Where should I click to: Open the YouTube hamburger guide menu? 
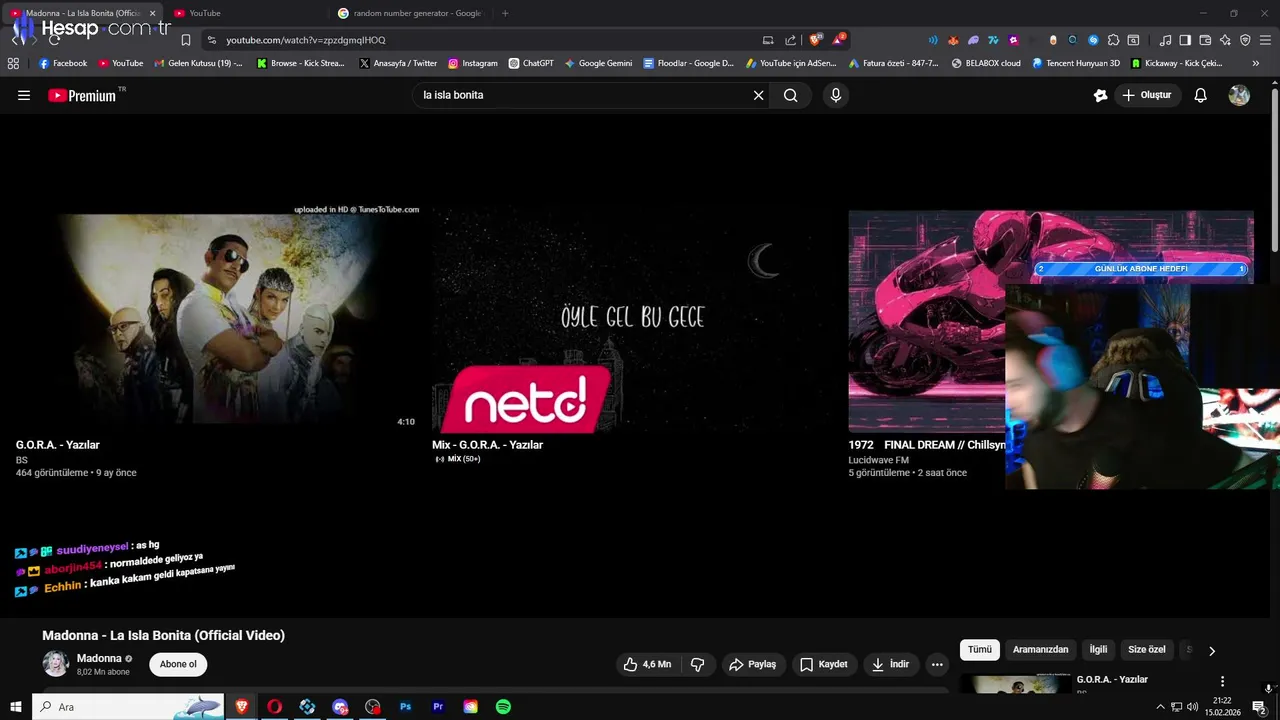coord(24,96)
